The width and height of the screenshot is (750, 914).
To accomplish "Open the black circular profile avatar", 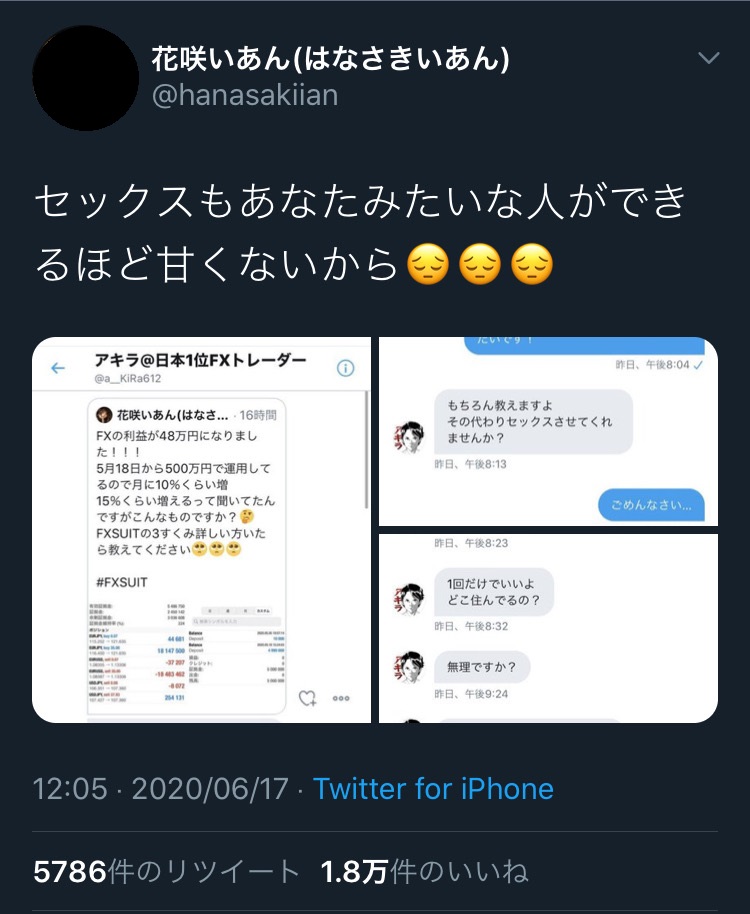I will 86,78.
